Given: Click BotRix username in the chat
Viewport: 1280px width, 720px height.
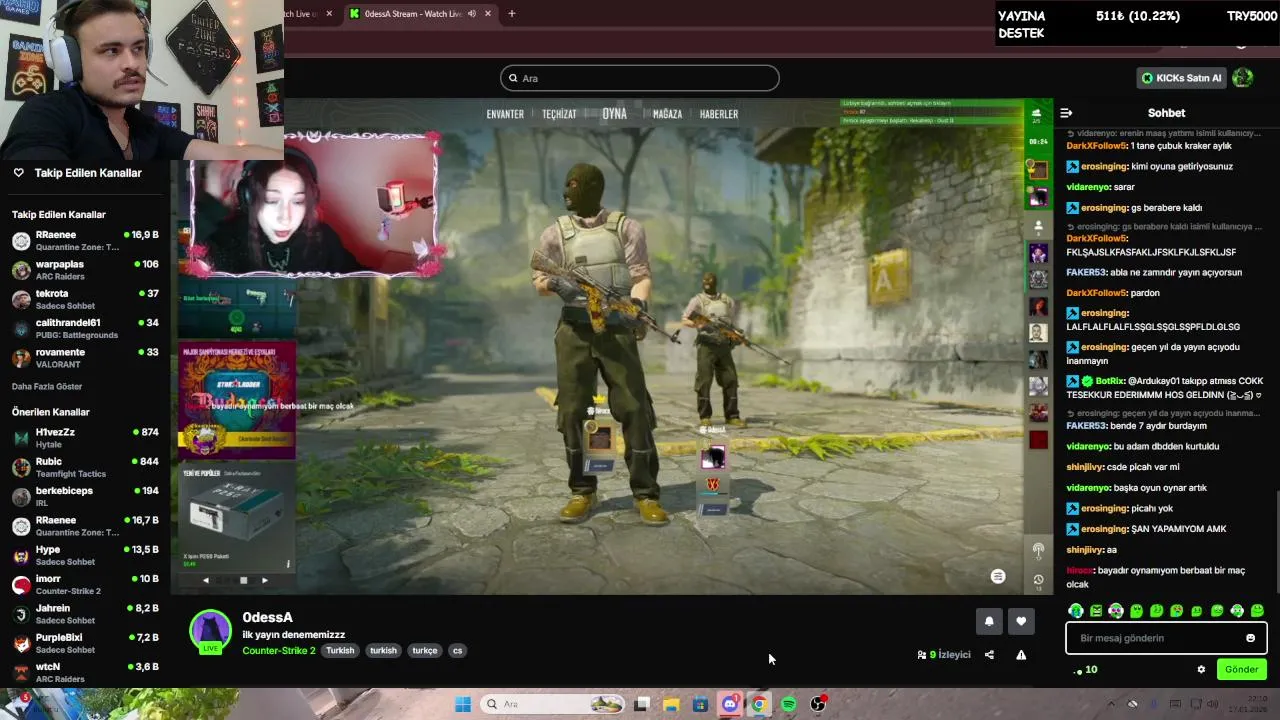Looking at the screenshot, I should coord(1111,381).
